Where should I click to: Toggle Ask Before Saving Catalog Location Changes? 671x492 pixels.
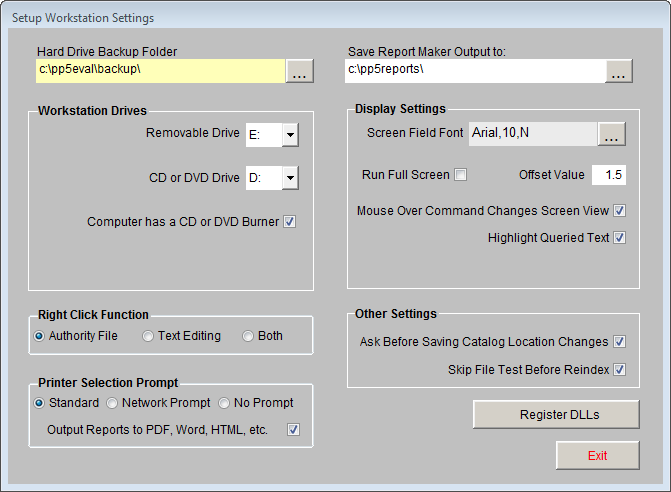tap(620, 342)
